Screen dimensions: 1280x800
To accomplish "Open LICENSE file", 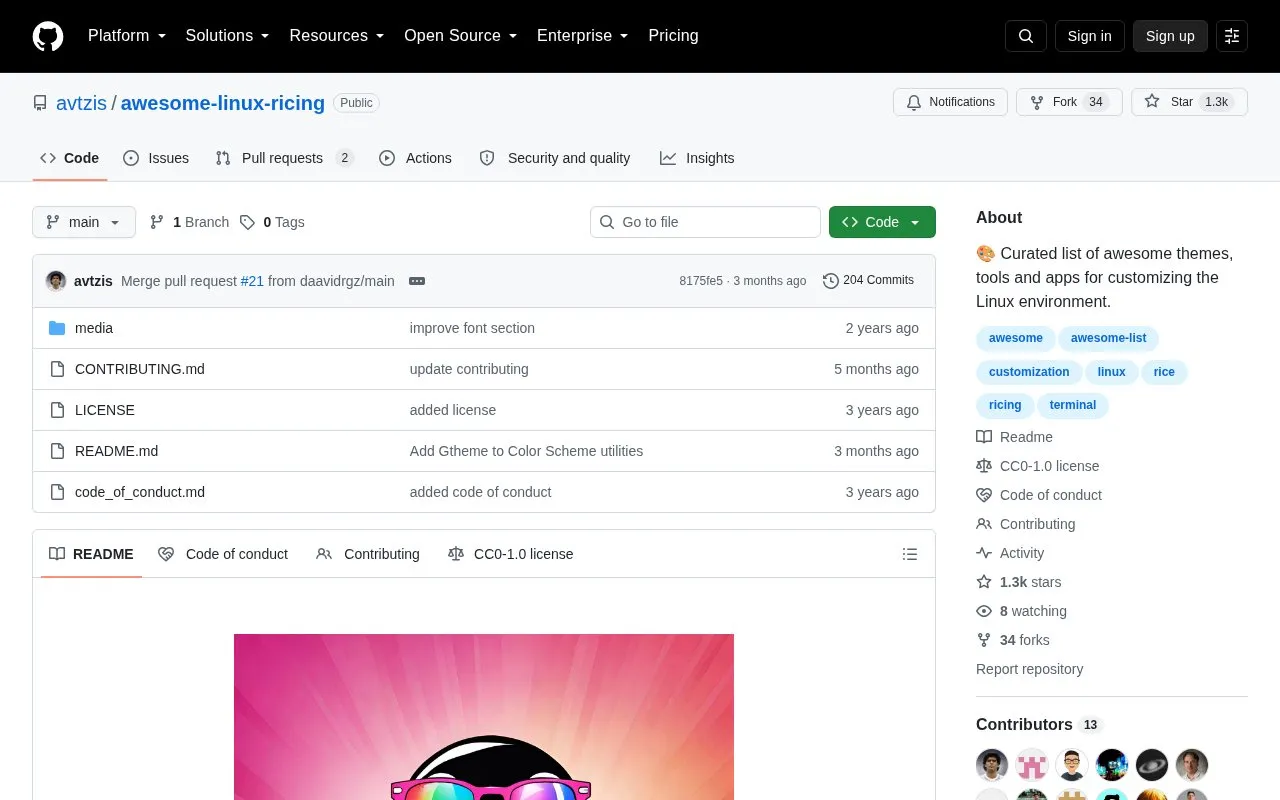I will click(105, 410).
